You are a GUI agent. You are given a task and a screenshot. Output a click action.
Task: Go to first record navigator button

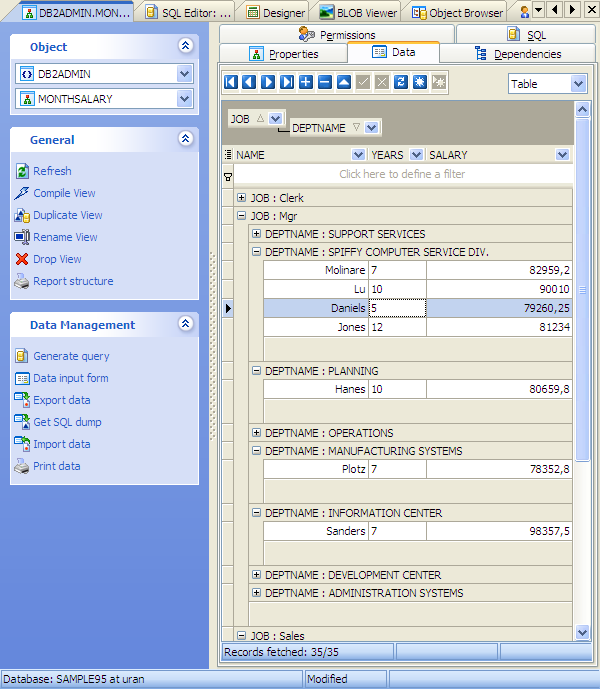pos(231,82)
